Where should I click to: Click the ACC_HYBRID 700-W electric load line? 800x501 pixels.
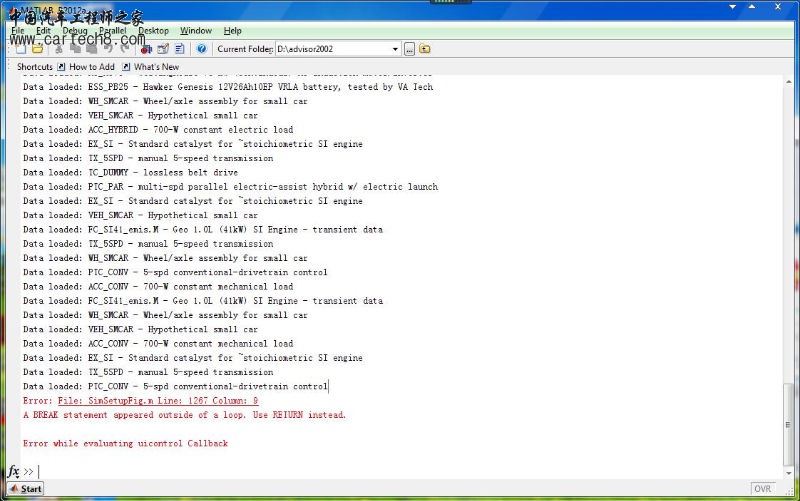click(158, 130)
